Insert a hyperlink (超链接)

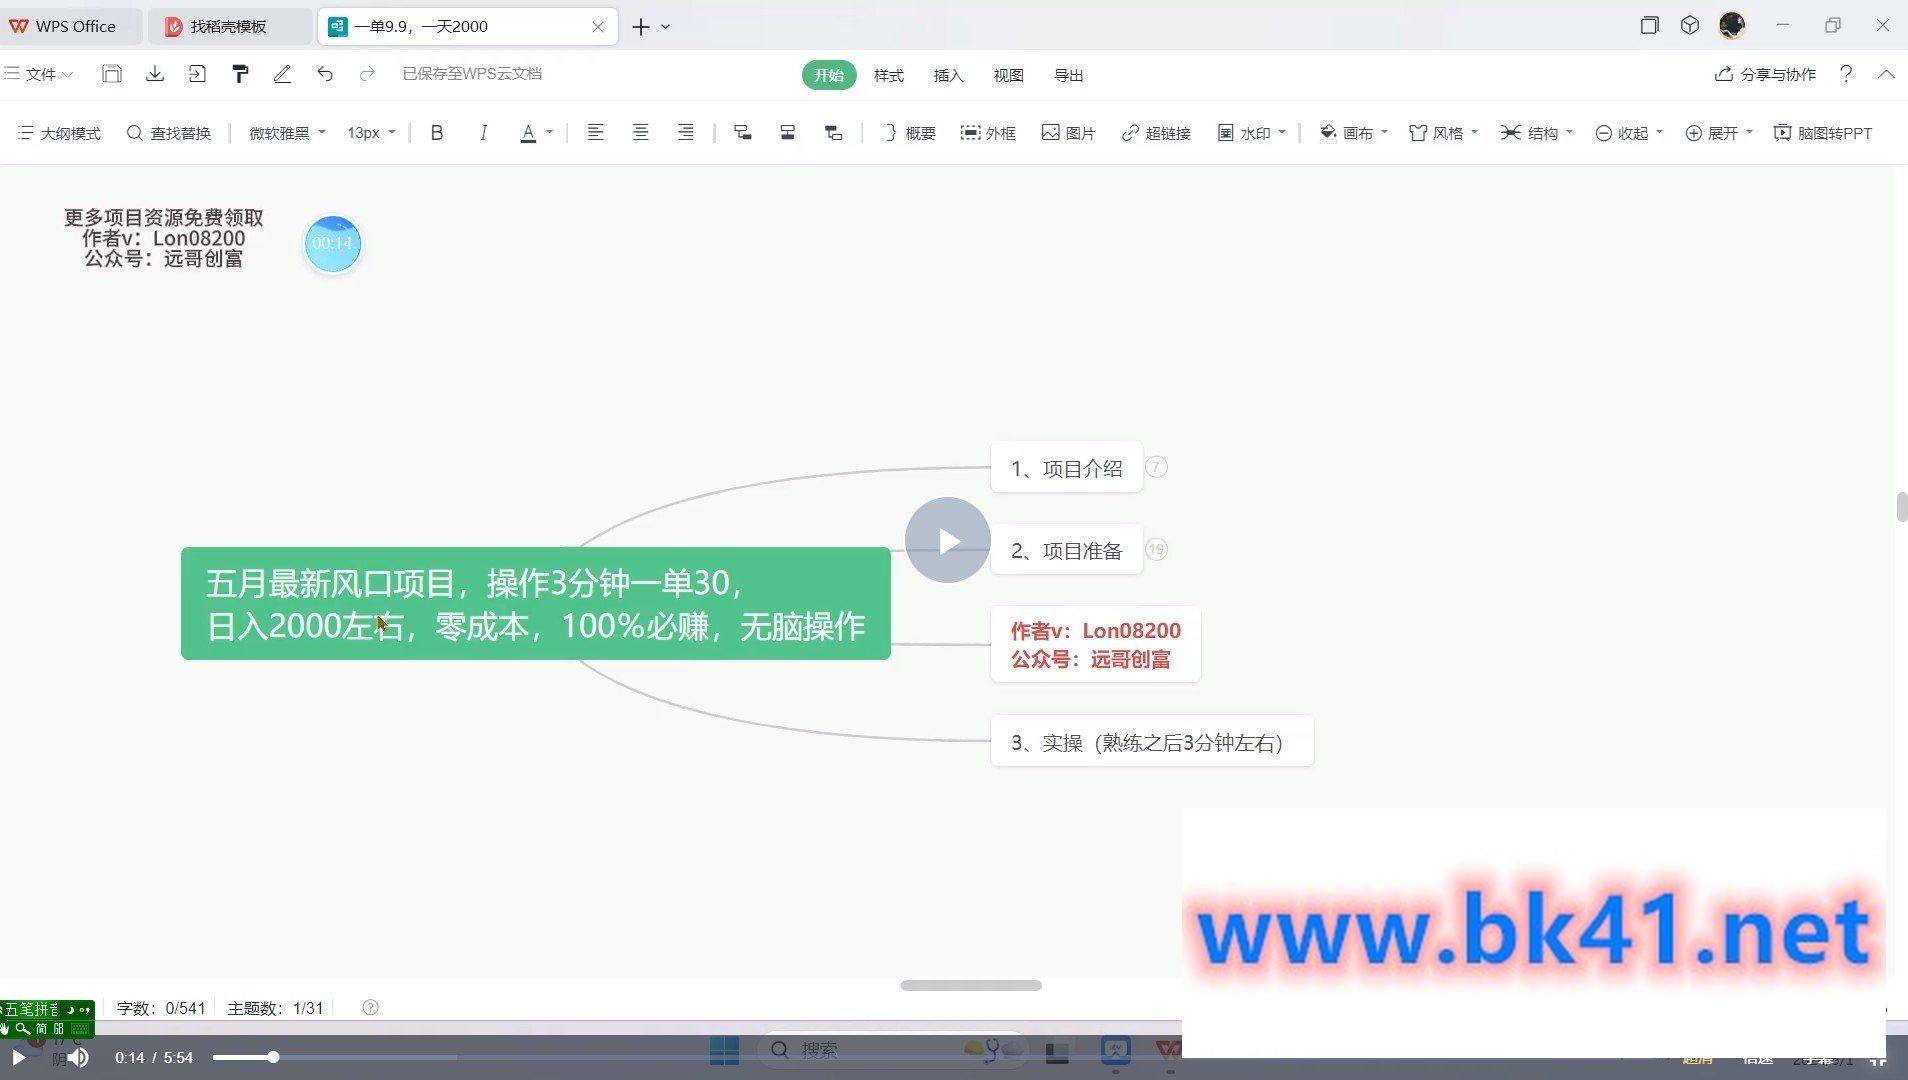point(1156,133)
